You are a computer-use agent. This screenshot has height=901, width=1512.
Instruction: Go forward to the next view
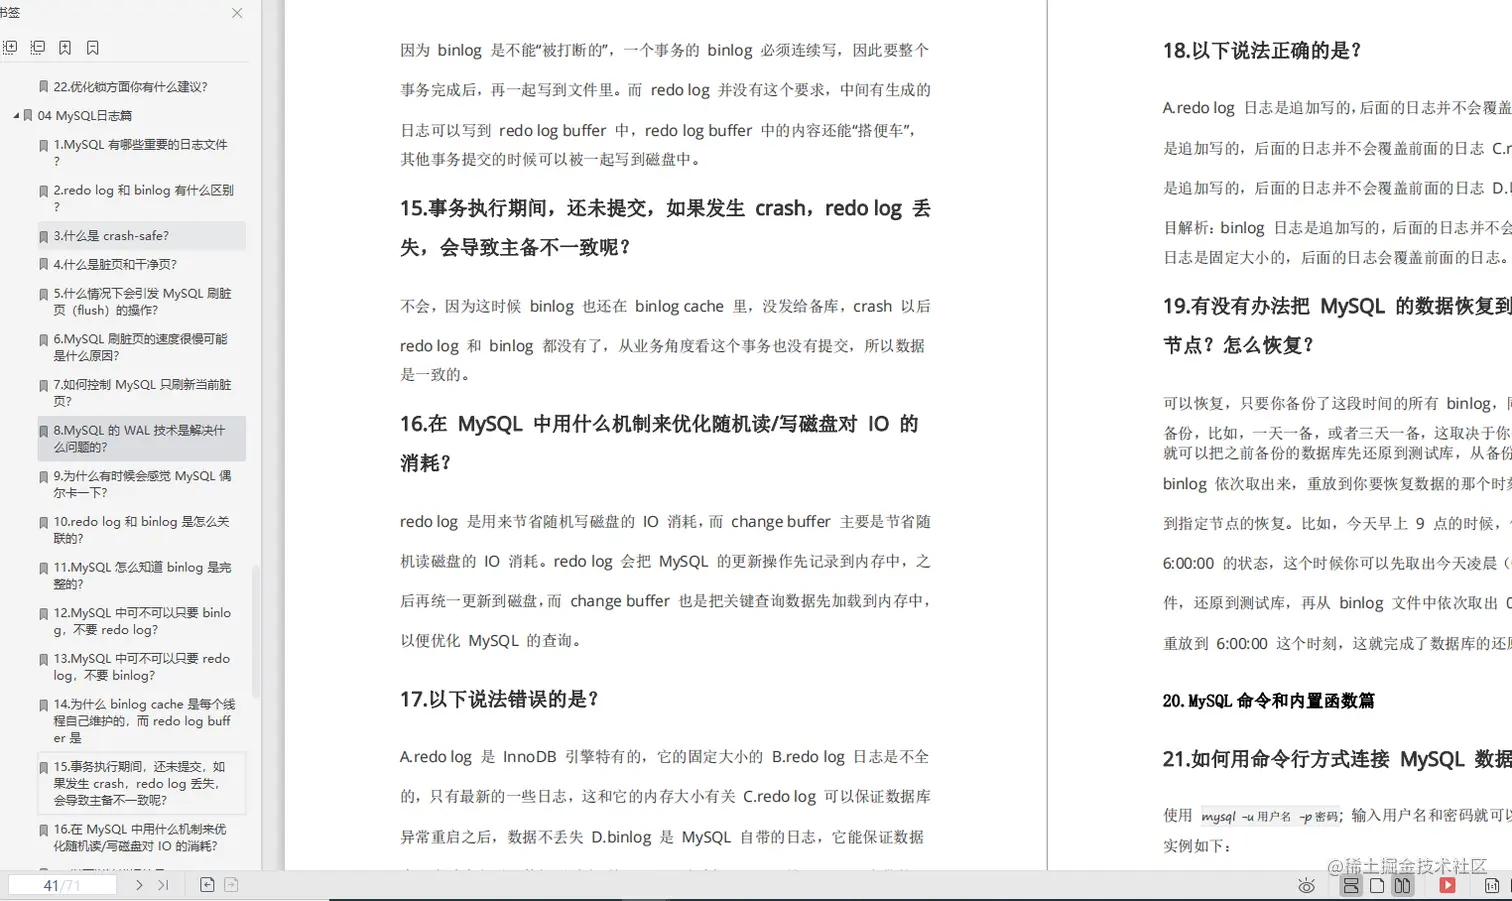(x=231, y=885)
